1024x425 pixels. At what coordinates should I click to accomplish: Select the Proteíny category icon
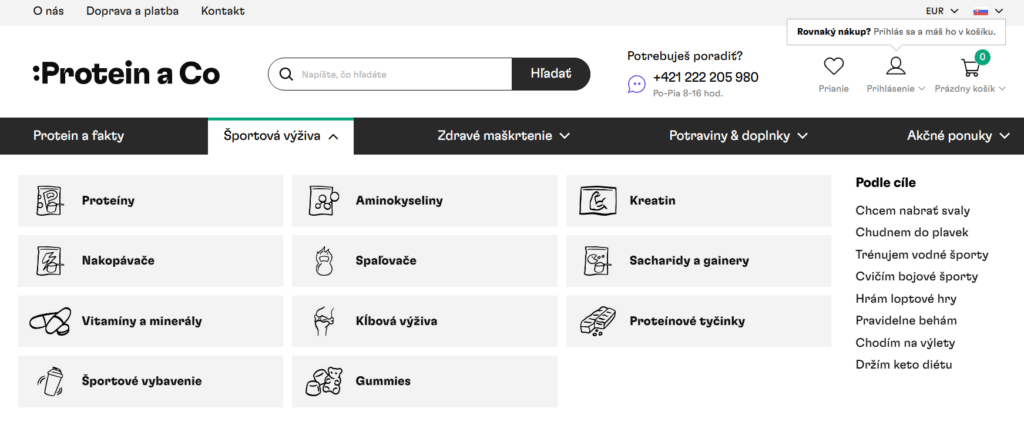point(49,200)
